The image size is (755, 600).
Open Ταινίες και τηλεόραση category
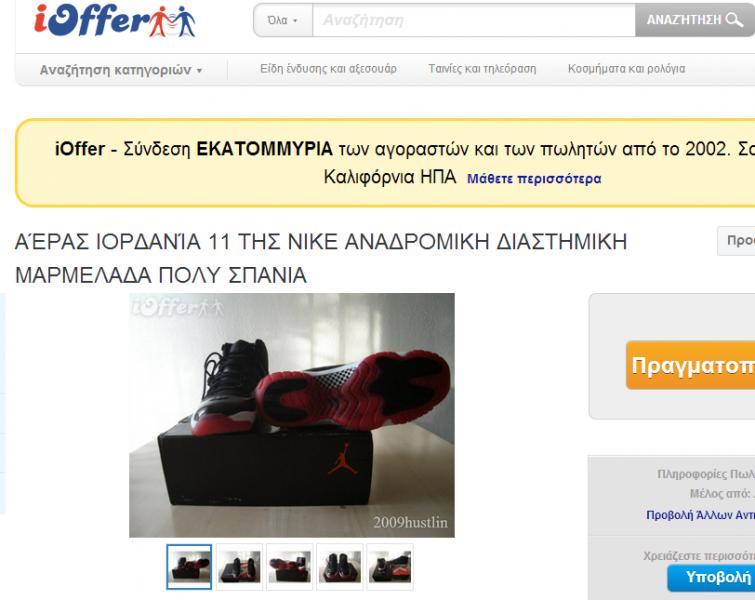coord(482,69)
